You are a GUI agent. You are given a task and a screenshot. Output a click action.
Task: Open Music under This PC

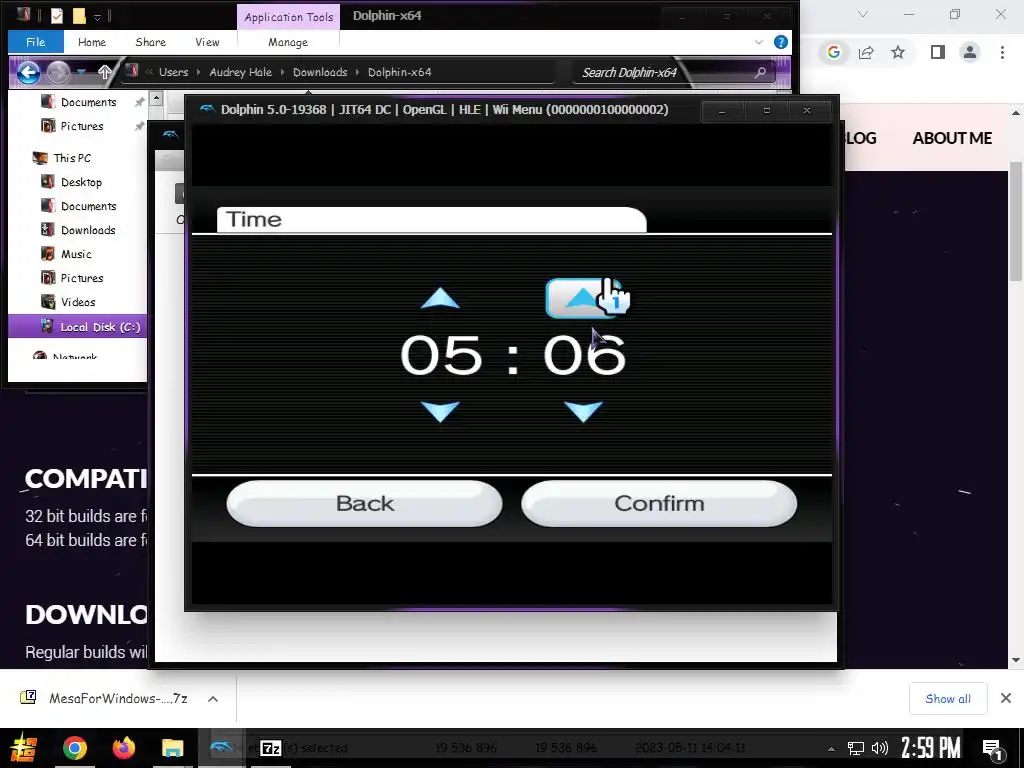(x=76, y=254)
